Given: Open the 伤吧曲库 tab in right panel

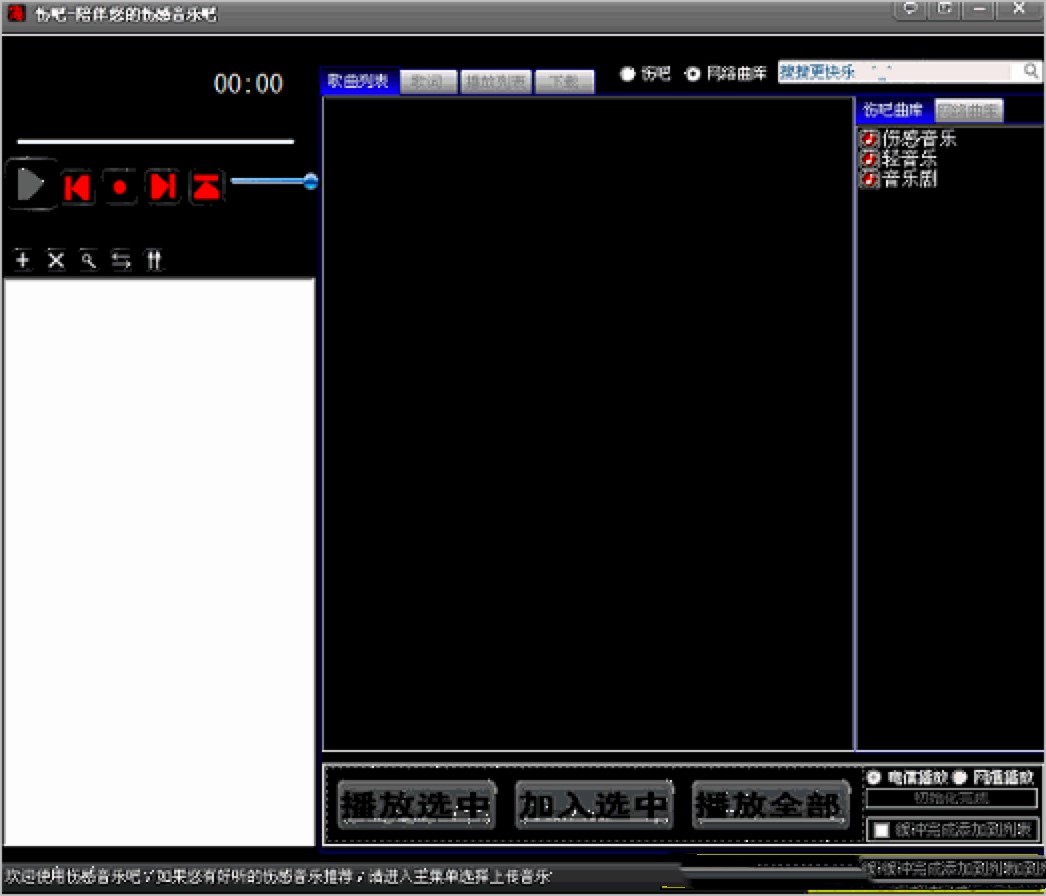Looking at the screenshot, I should [893, 110].
